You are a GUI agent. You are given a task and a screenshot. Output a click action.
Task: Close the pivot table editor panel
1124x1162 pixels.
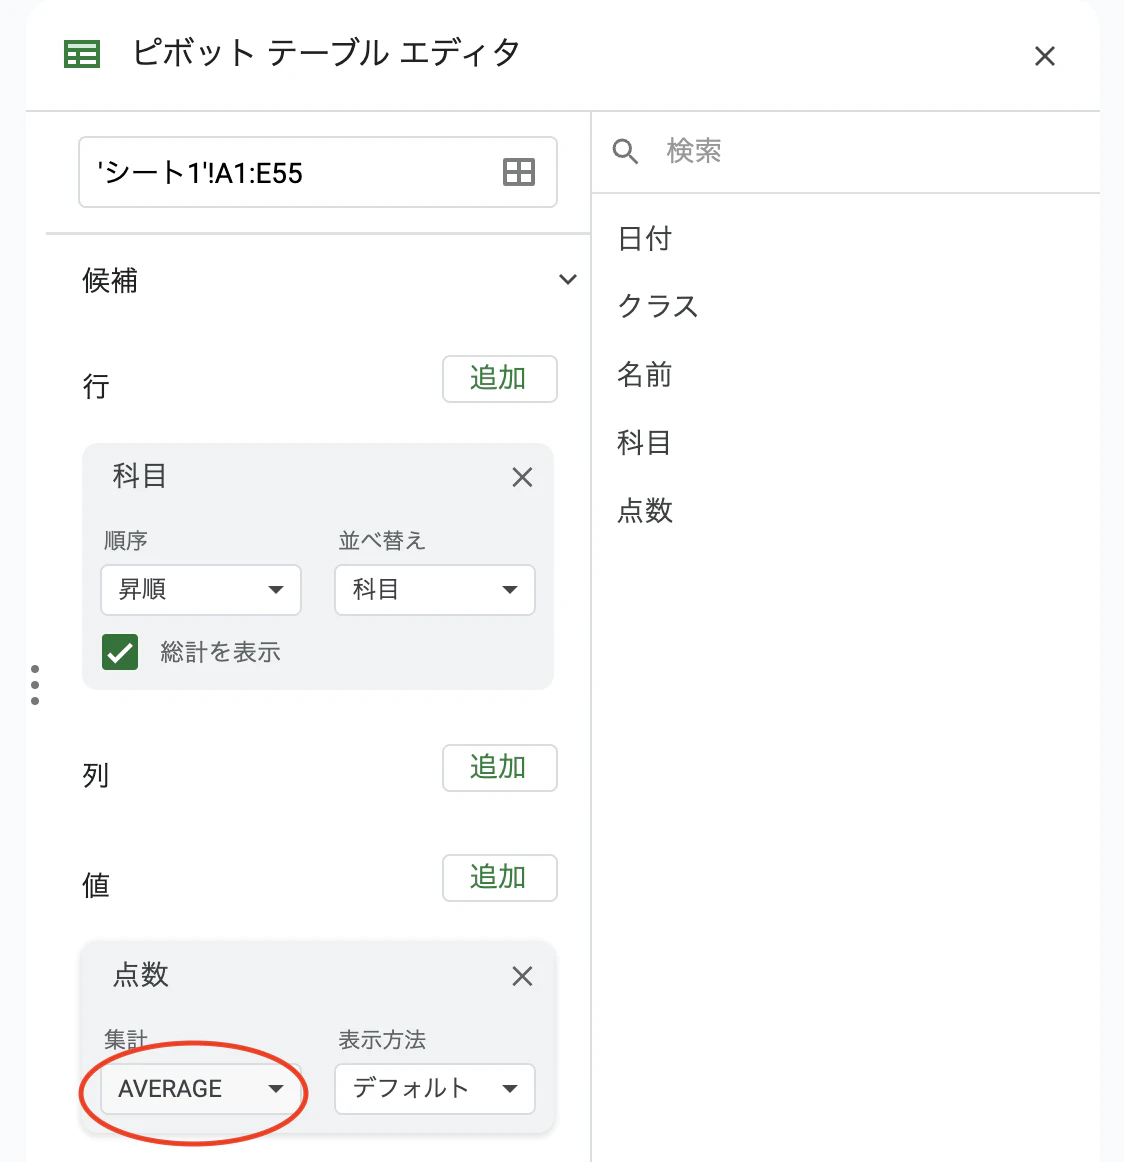pos(1044,56)
